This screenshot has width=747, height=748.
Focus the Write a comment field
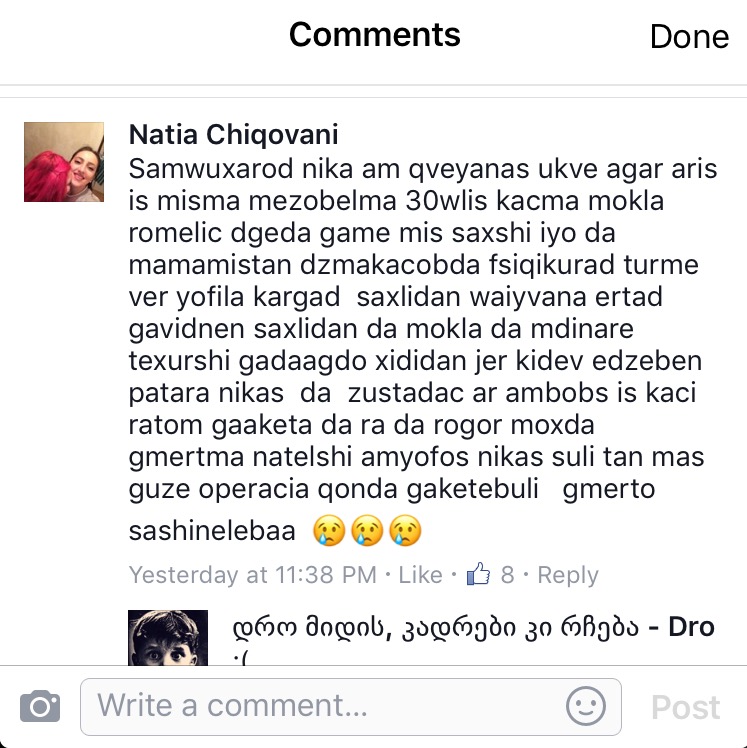tap(351, 706)
